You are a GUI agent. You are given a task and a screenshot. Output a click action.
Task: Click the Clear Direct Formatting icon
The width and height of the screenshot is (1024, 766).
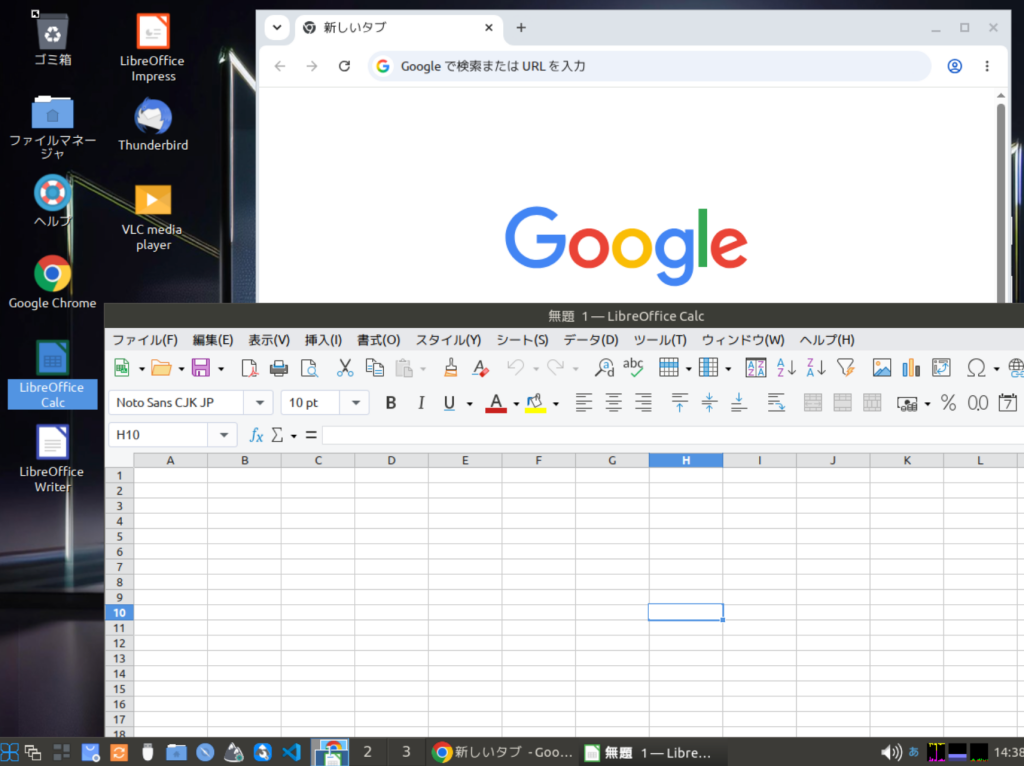pos(481,368)
